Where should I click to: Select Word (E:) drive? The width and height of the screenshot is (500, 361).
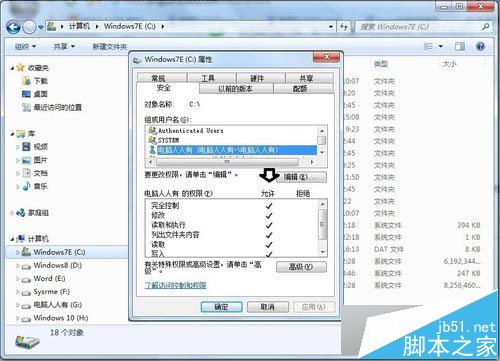pyautogui.click(x=49, y=278)
